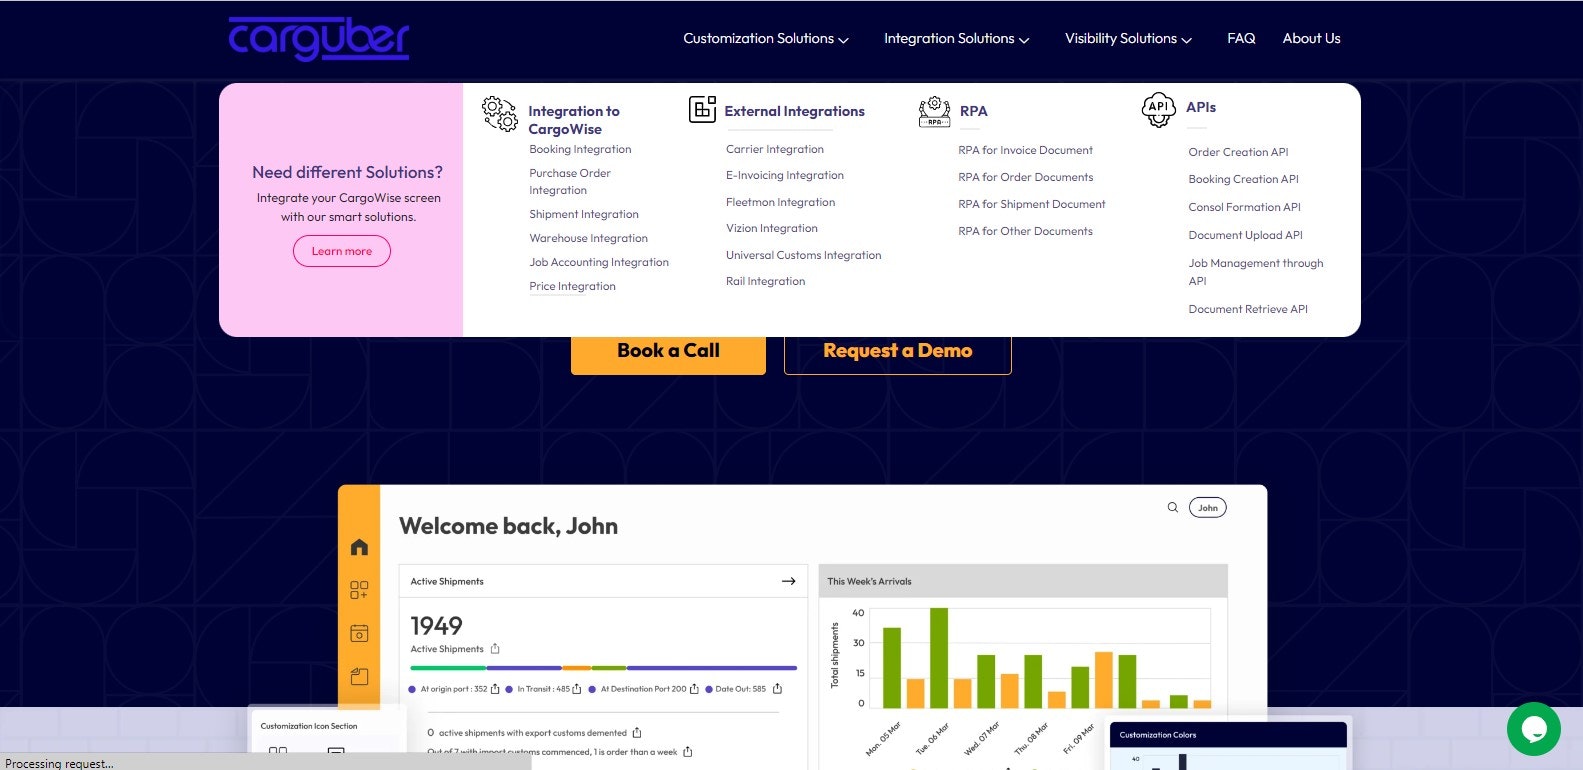The height and width of the screenshot is (770, 1583).
Task: Open Carrier Integration link
Action: [775, 149]
